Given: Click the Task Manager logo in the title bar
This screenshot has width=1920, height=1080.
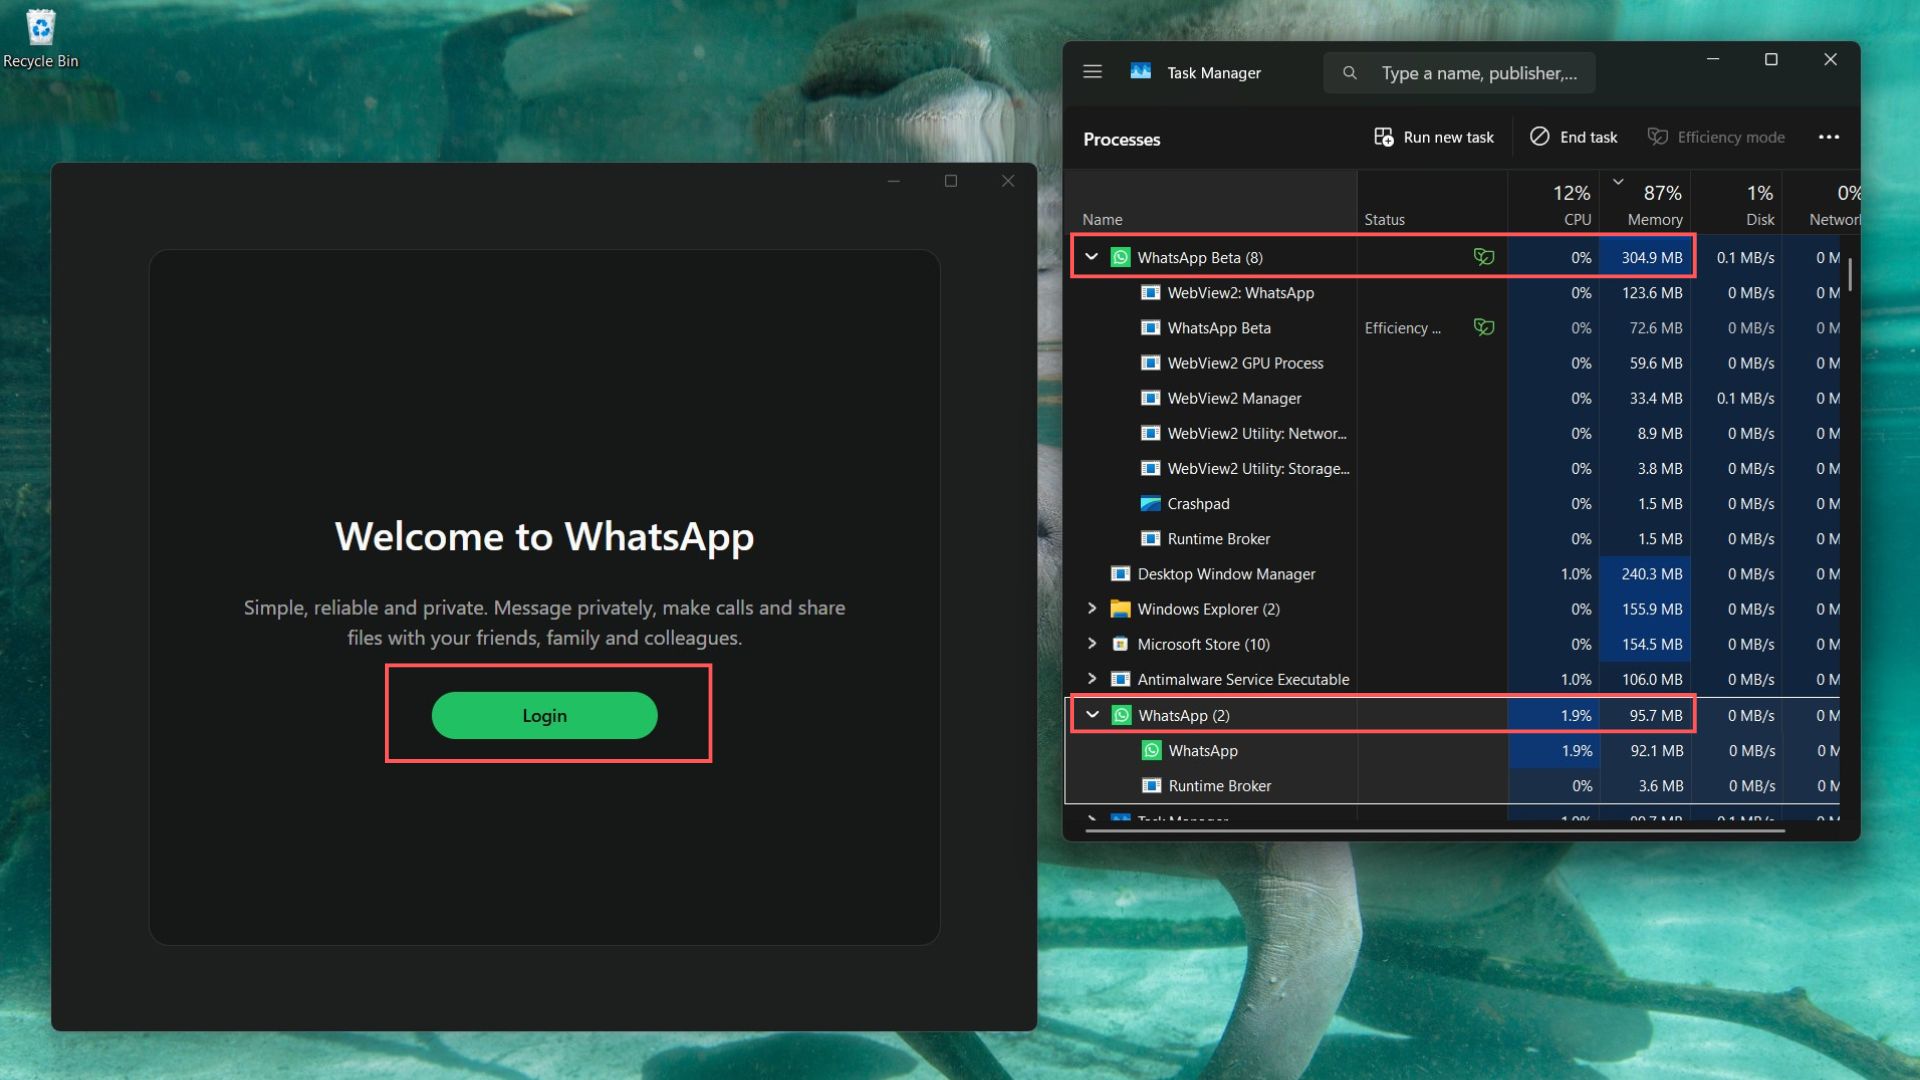Looking at the screenshot, I should pyautogui.click(x=1140, y=71).
